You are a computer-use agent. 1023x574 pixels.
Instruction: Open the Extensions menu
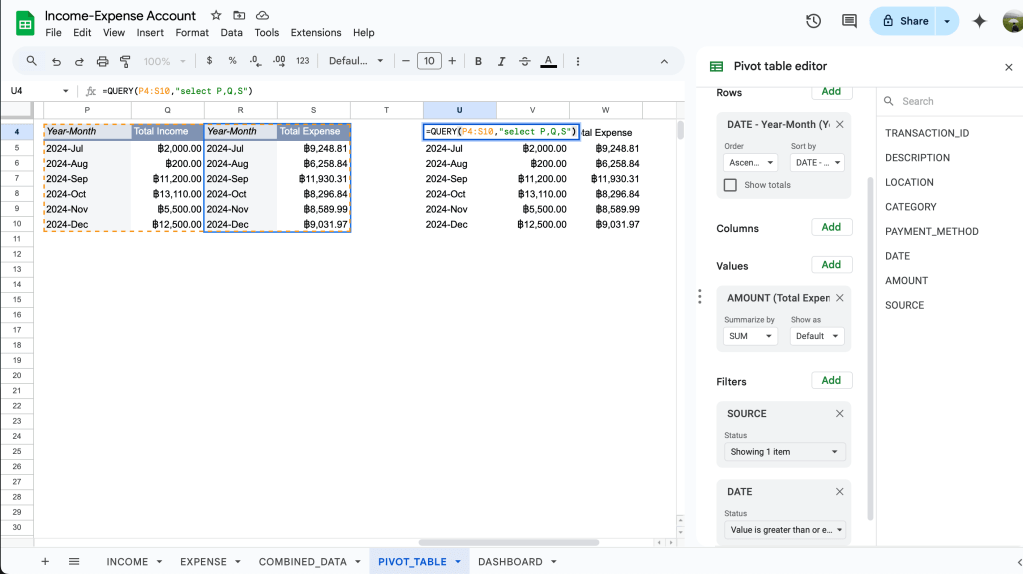tap(315, 33)
